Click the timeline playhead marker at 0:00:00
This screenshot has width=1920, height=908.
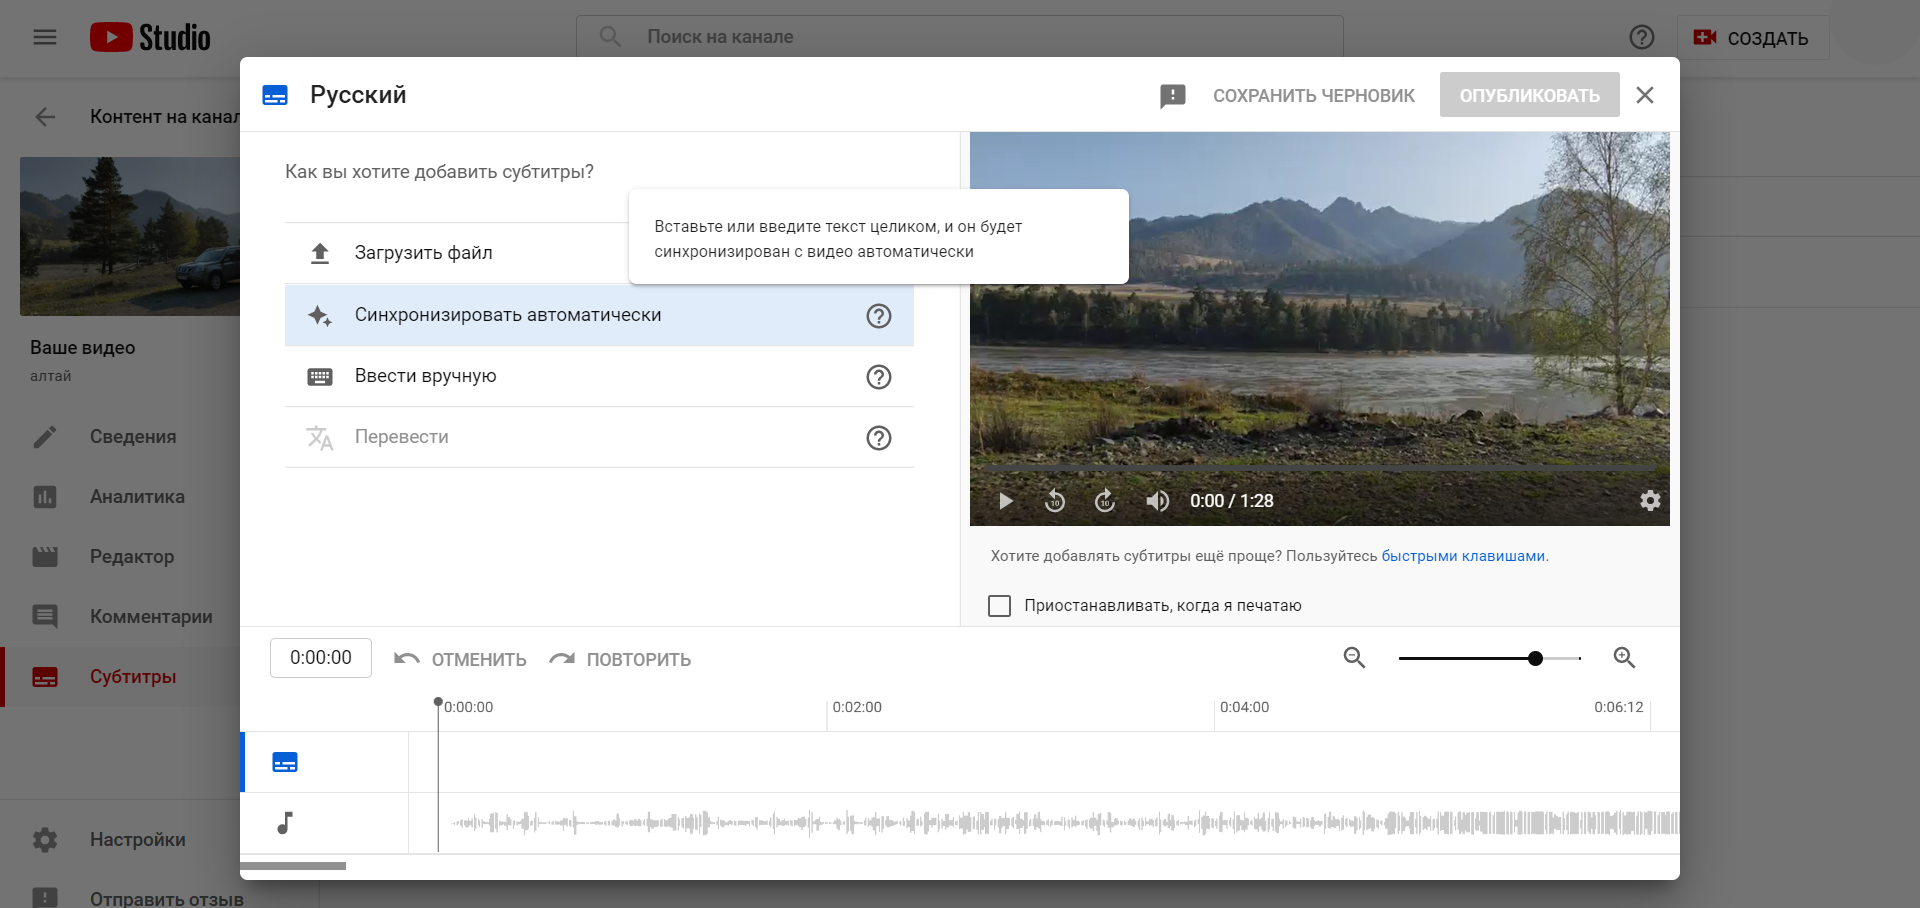438,703
